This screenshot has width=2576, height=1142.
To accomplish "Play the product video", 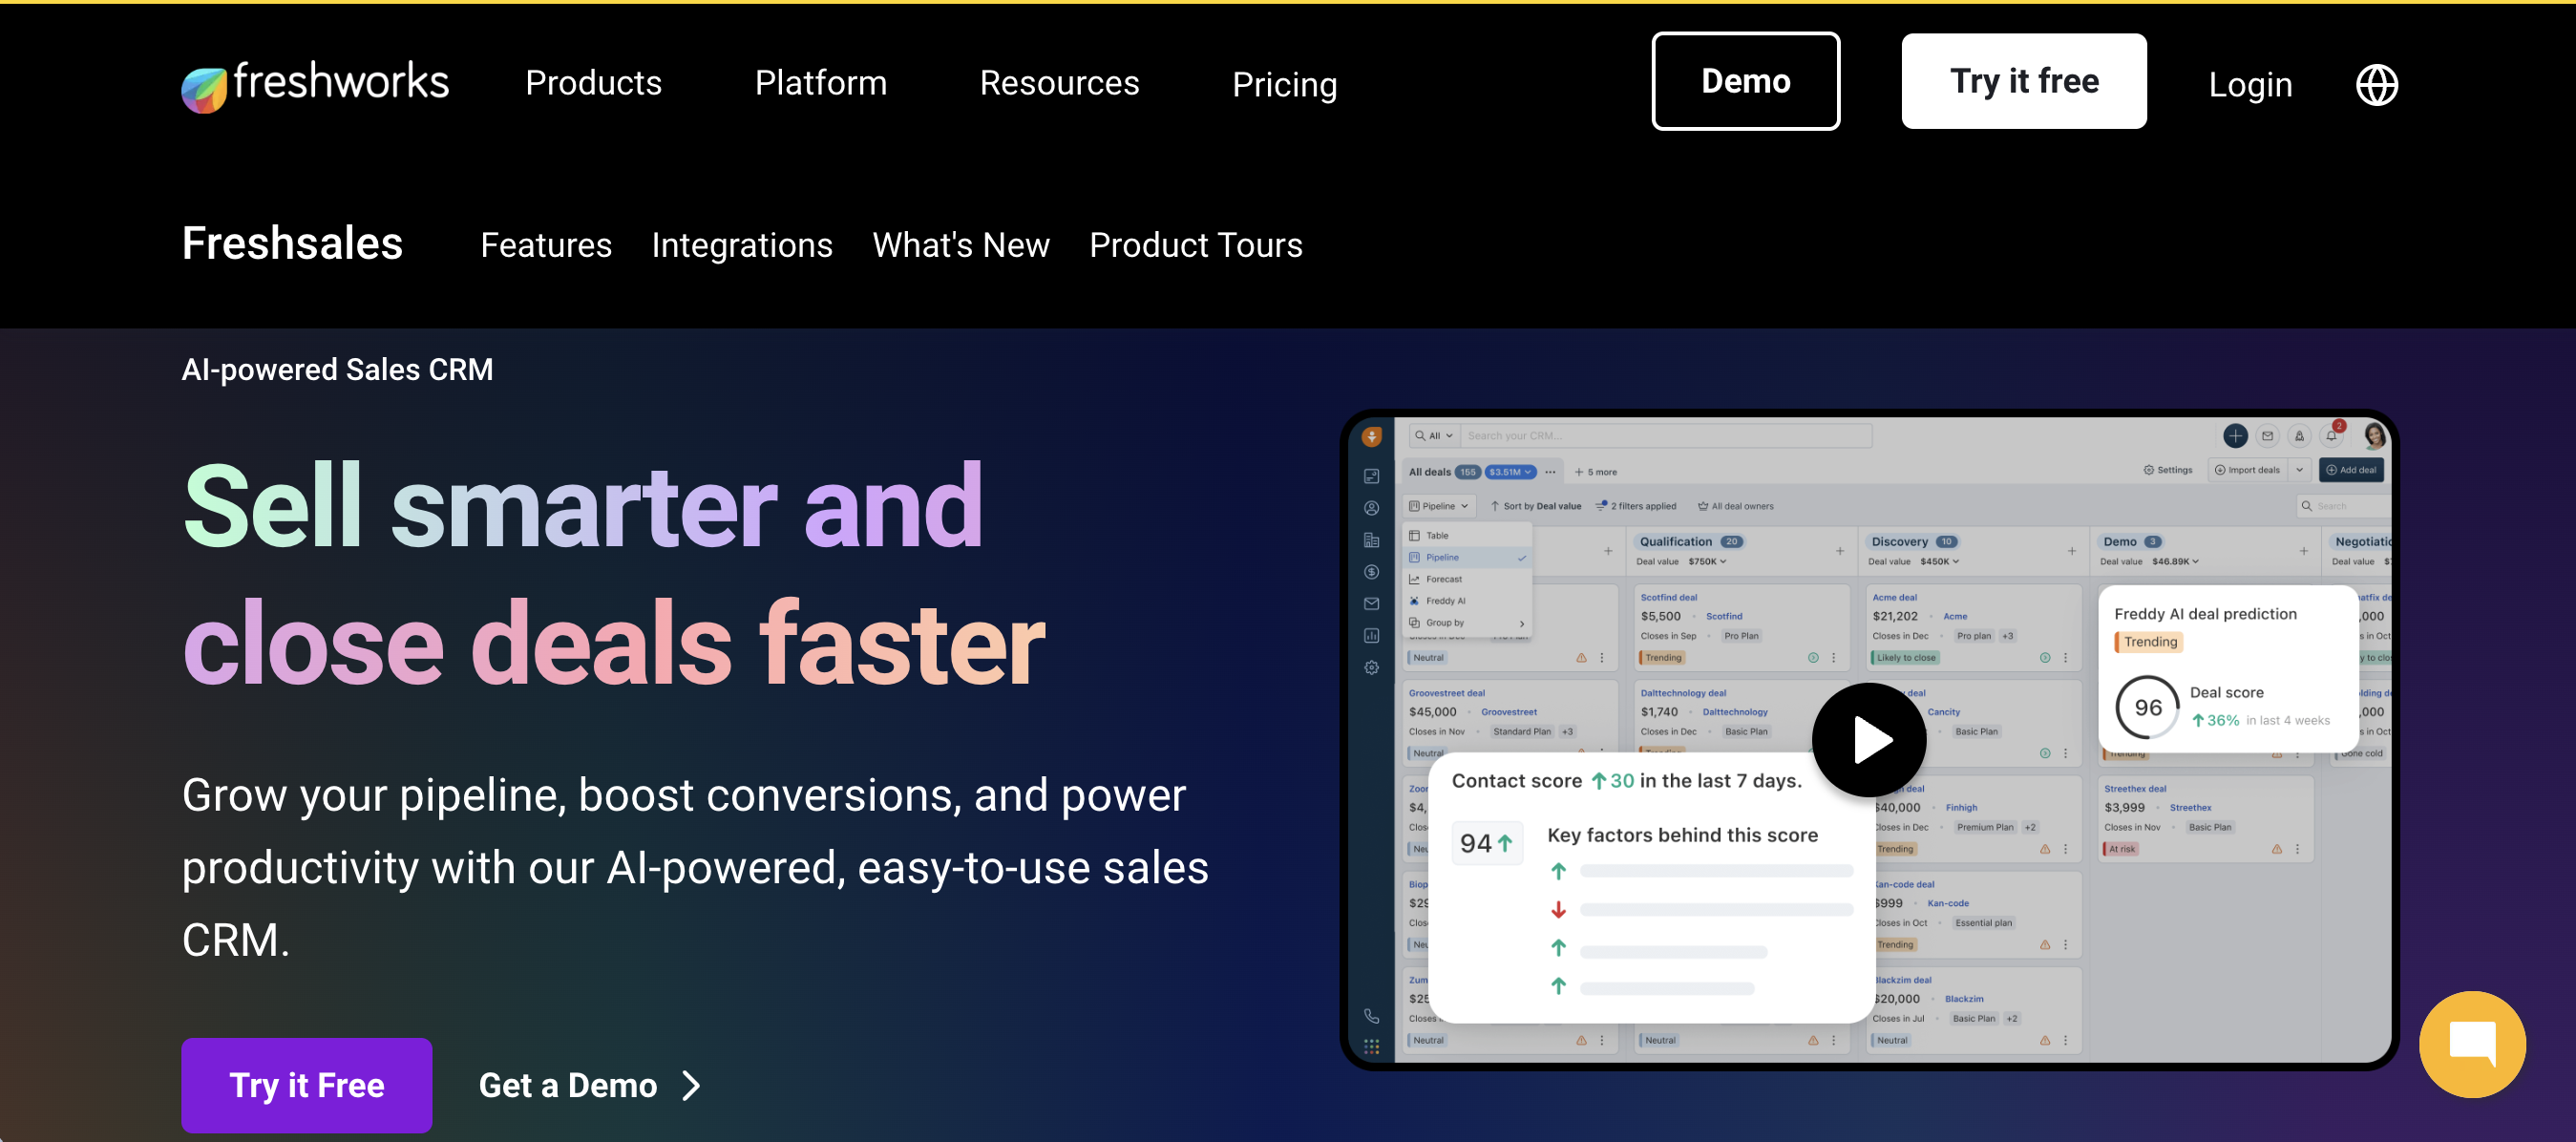I will point(1868,740).
